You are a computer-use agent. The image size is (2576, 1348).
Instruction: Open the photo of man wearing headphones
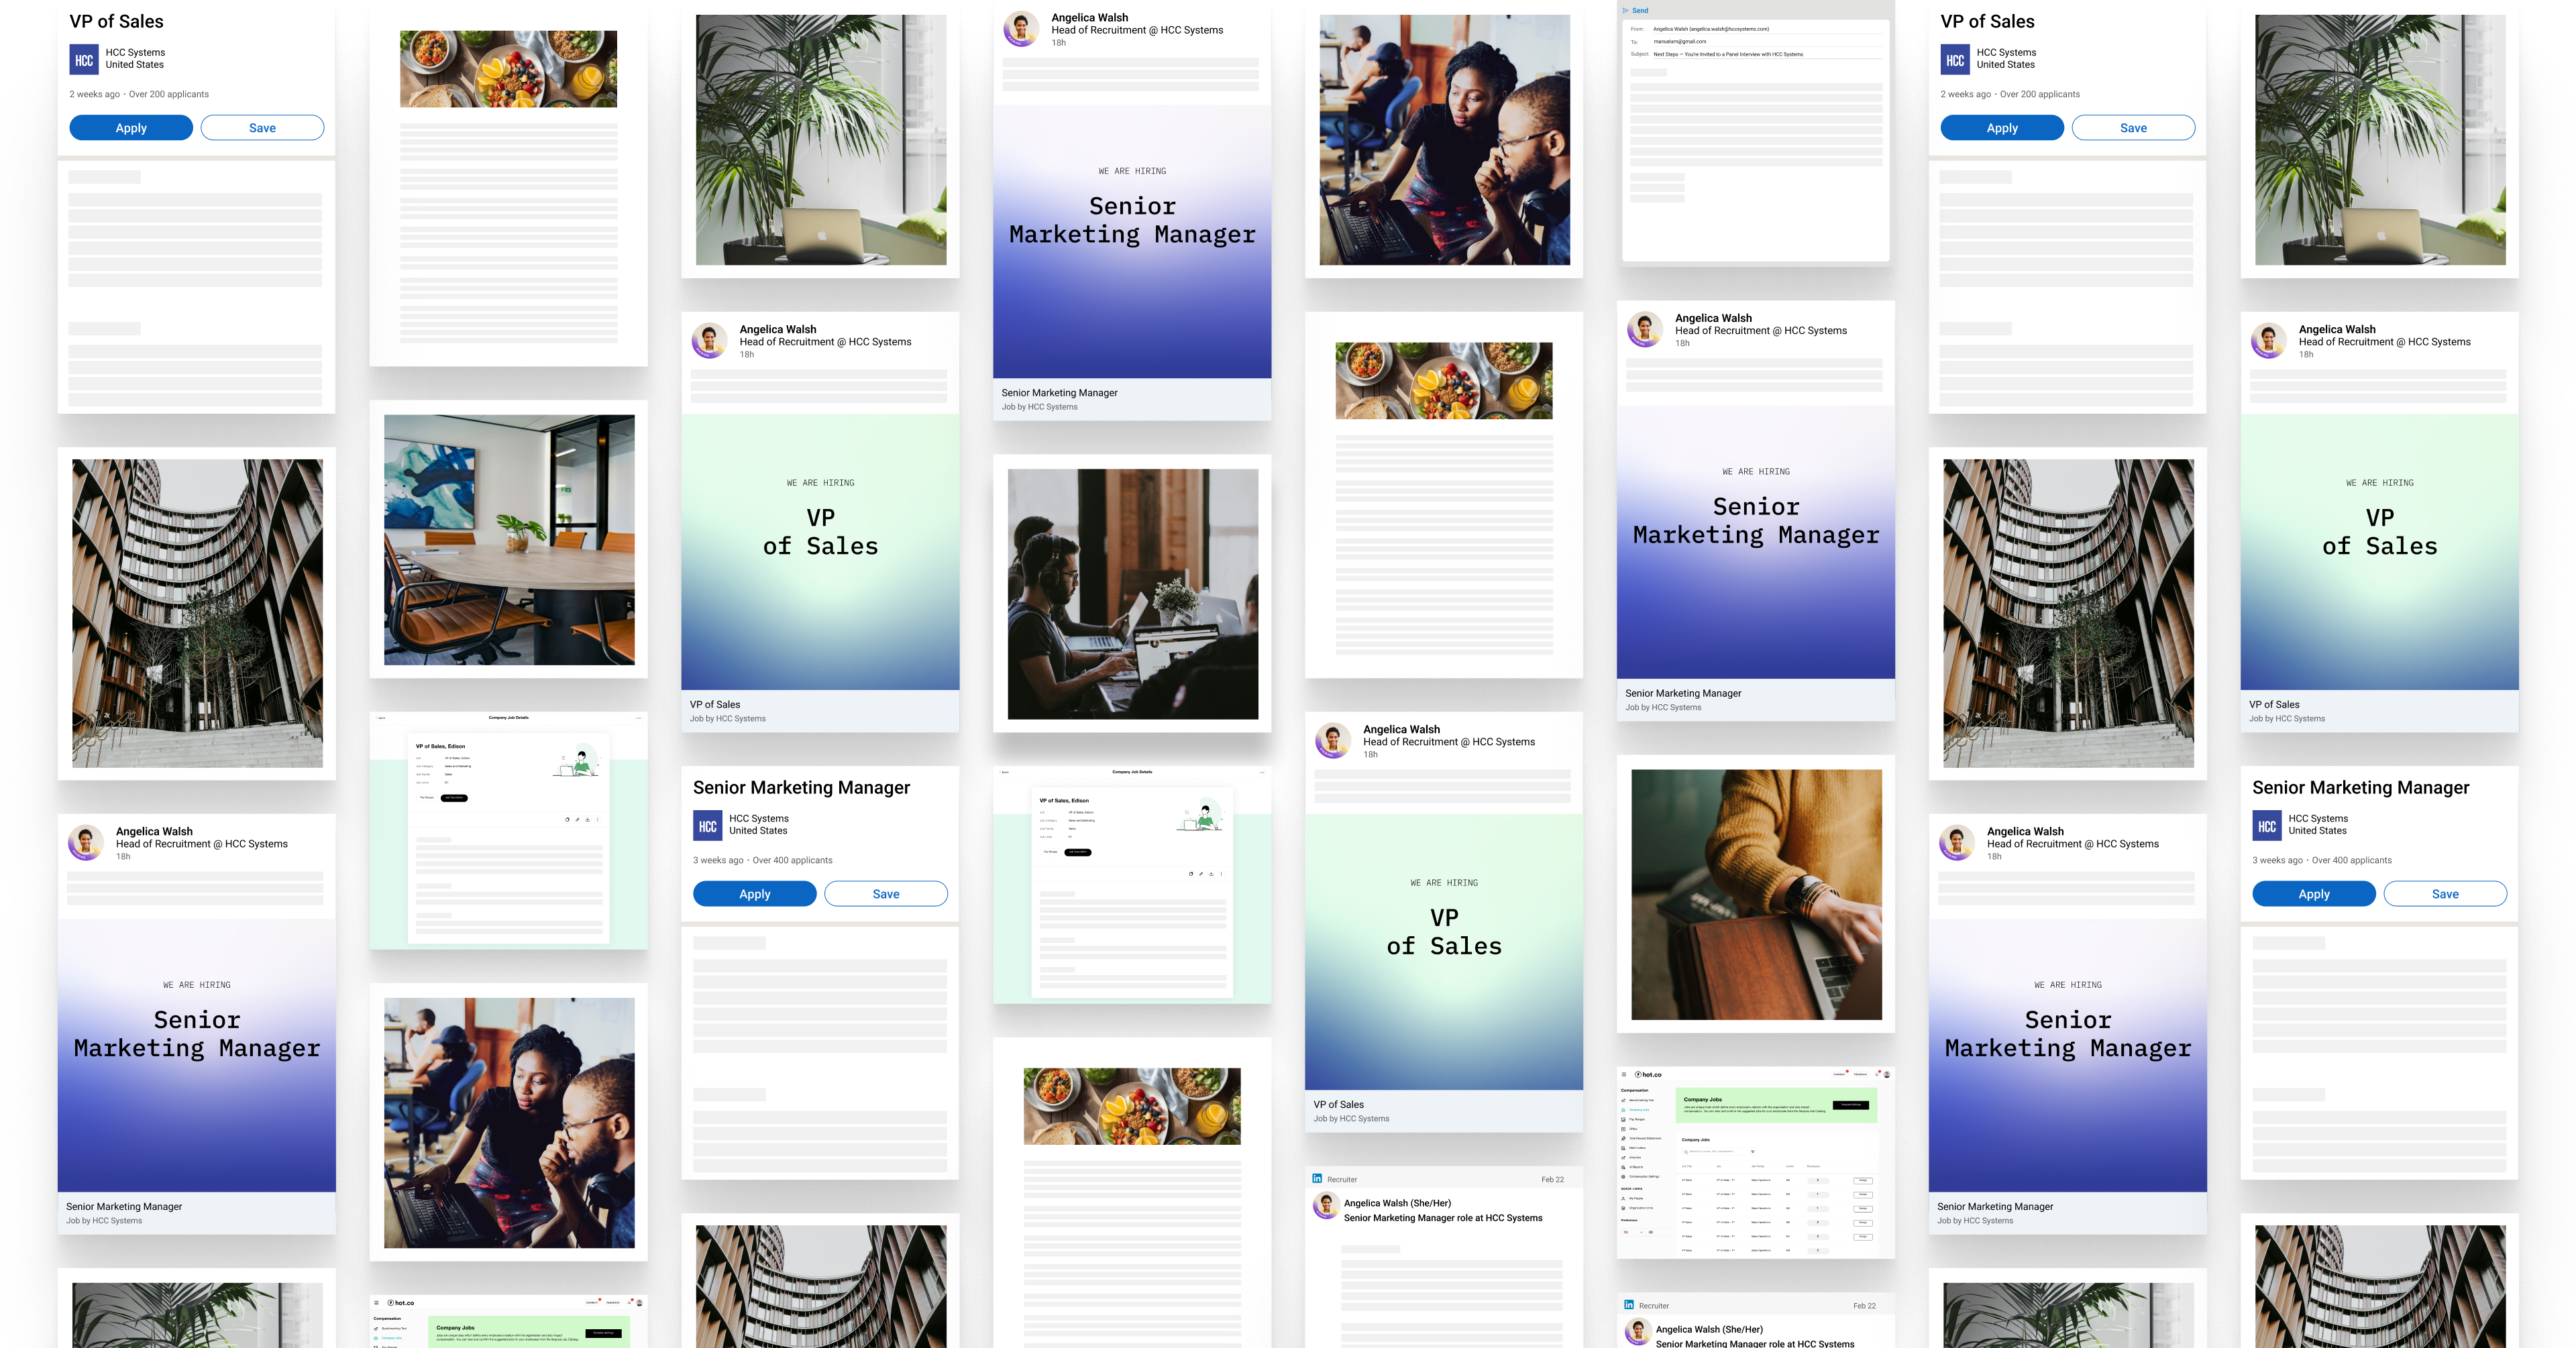[1132, 594]
